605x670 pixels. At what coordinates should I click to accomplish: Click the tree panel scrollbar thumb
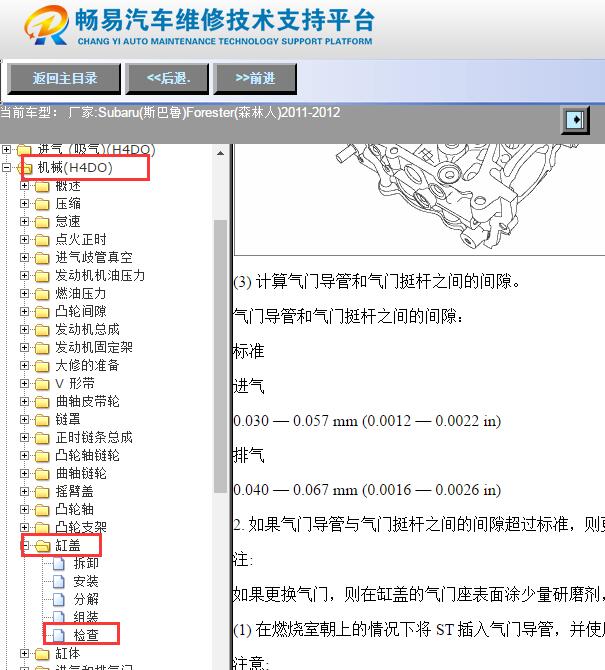click(x=220, y=356)
